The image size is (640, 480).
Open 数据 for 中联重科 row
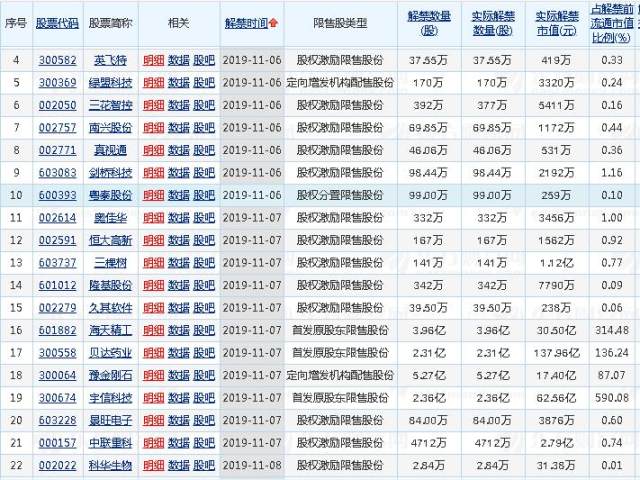point(179,443)
